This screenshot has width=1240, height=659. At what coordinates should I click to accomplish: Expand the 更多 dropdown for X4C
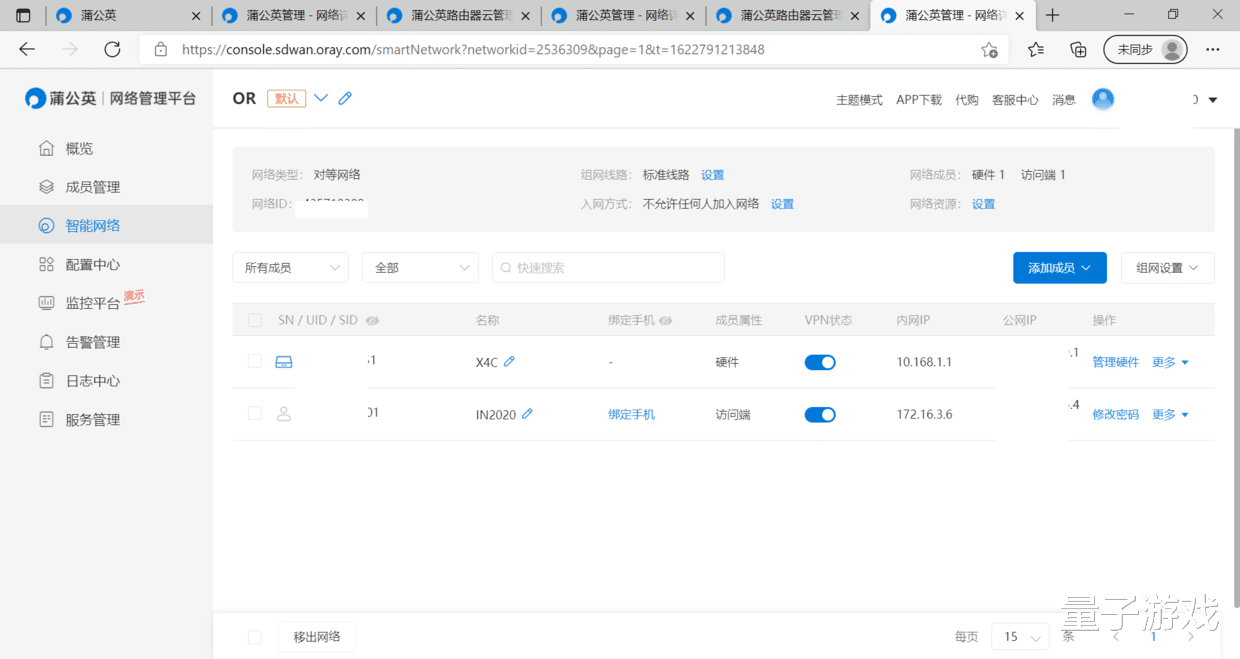pyautogui.click(x=1170, y=362)
